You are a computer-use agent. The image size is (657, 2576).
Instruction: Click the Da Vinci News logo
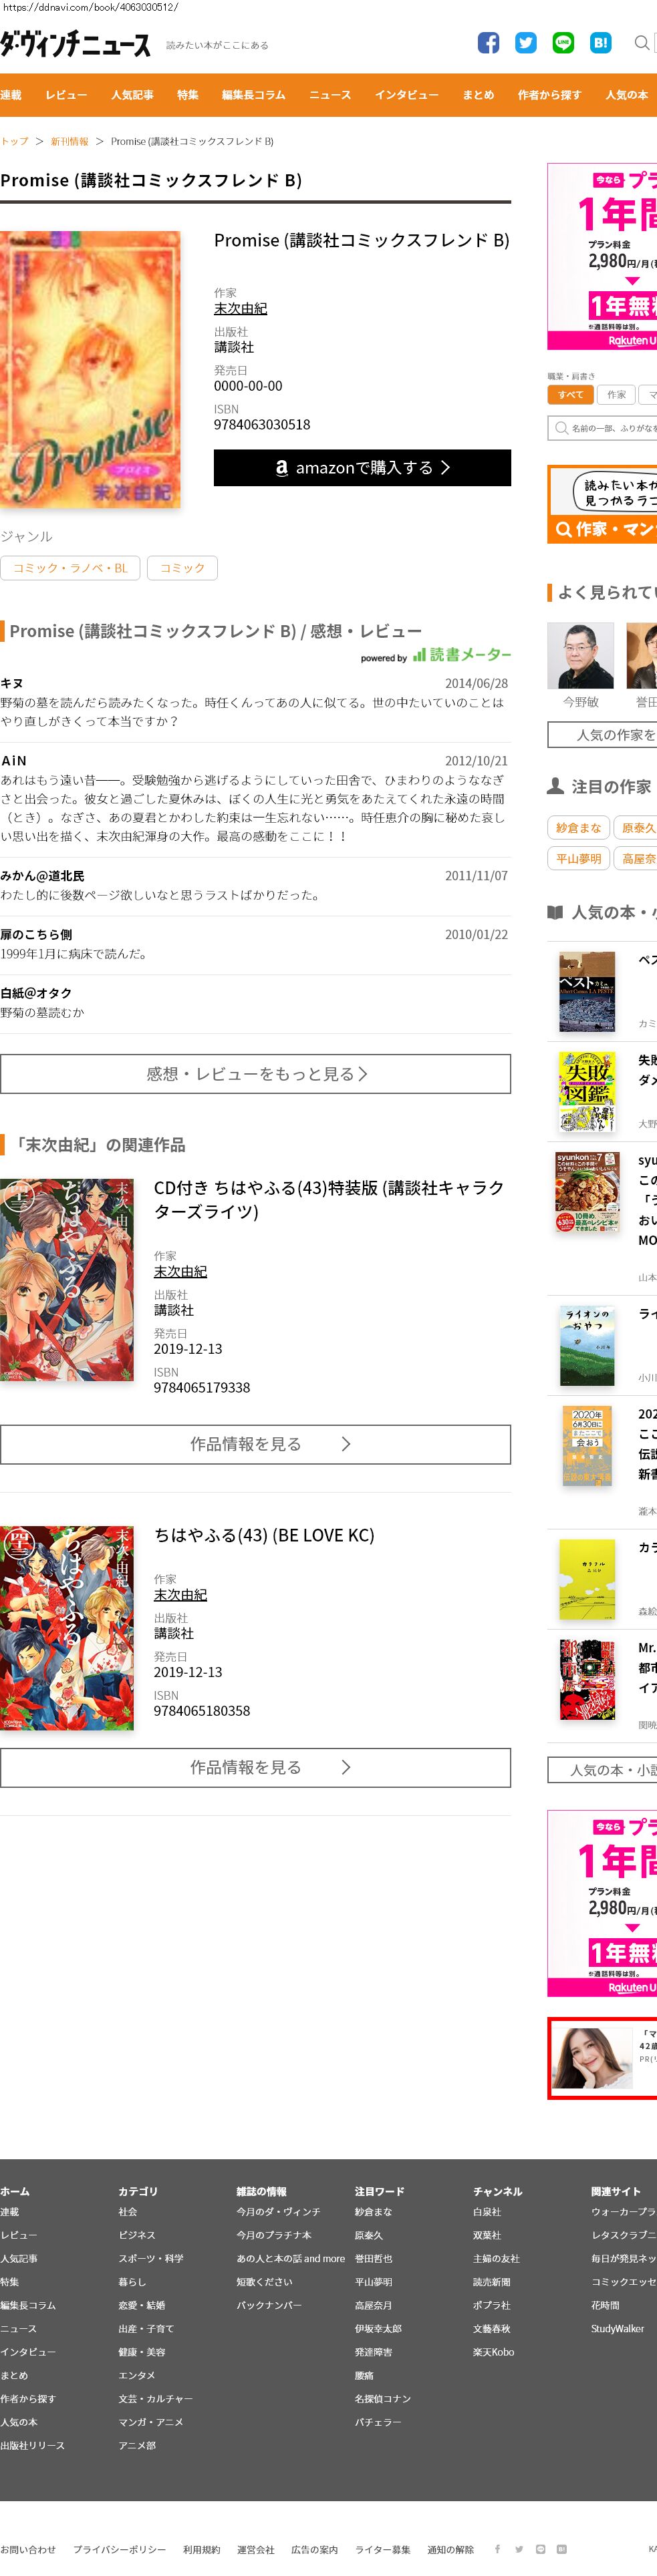coord(75,44)
